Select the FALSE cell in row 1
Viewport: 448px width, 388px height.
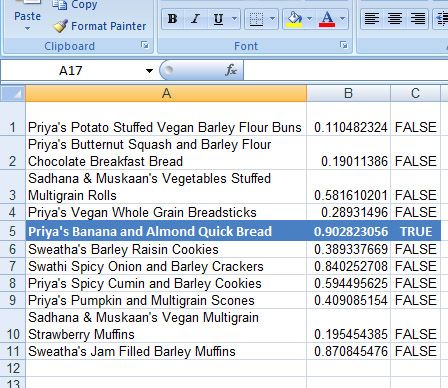click(x=415, y=119)
